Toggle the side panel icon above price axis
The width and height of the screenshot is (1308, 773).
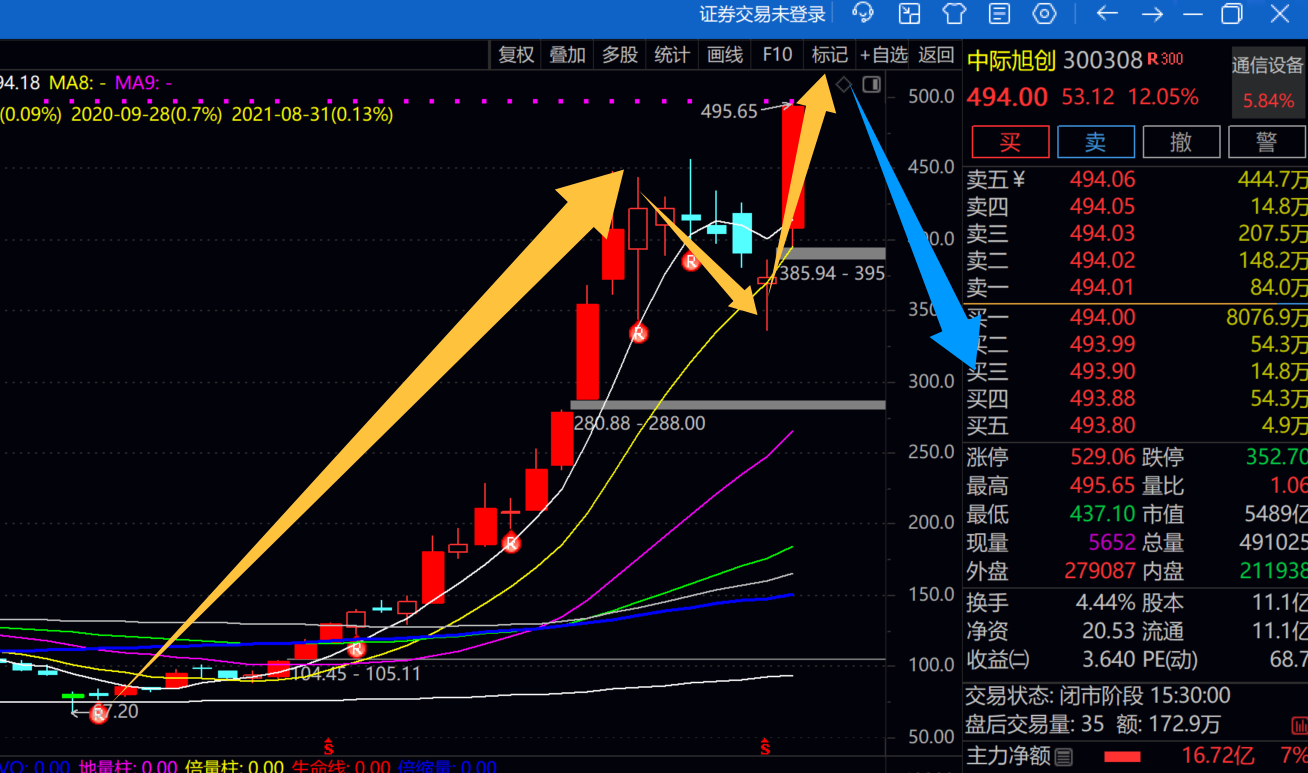click(871, 85)
